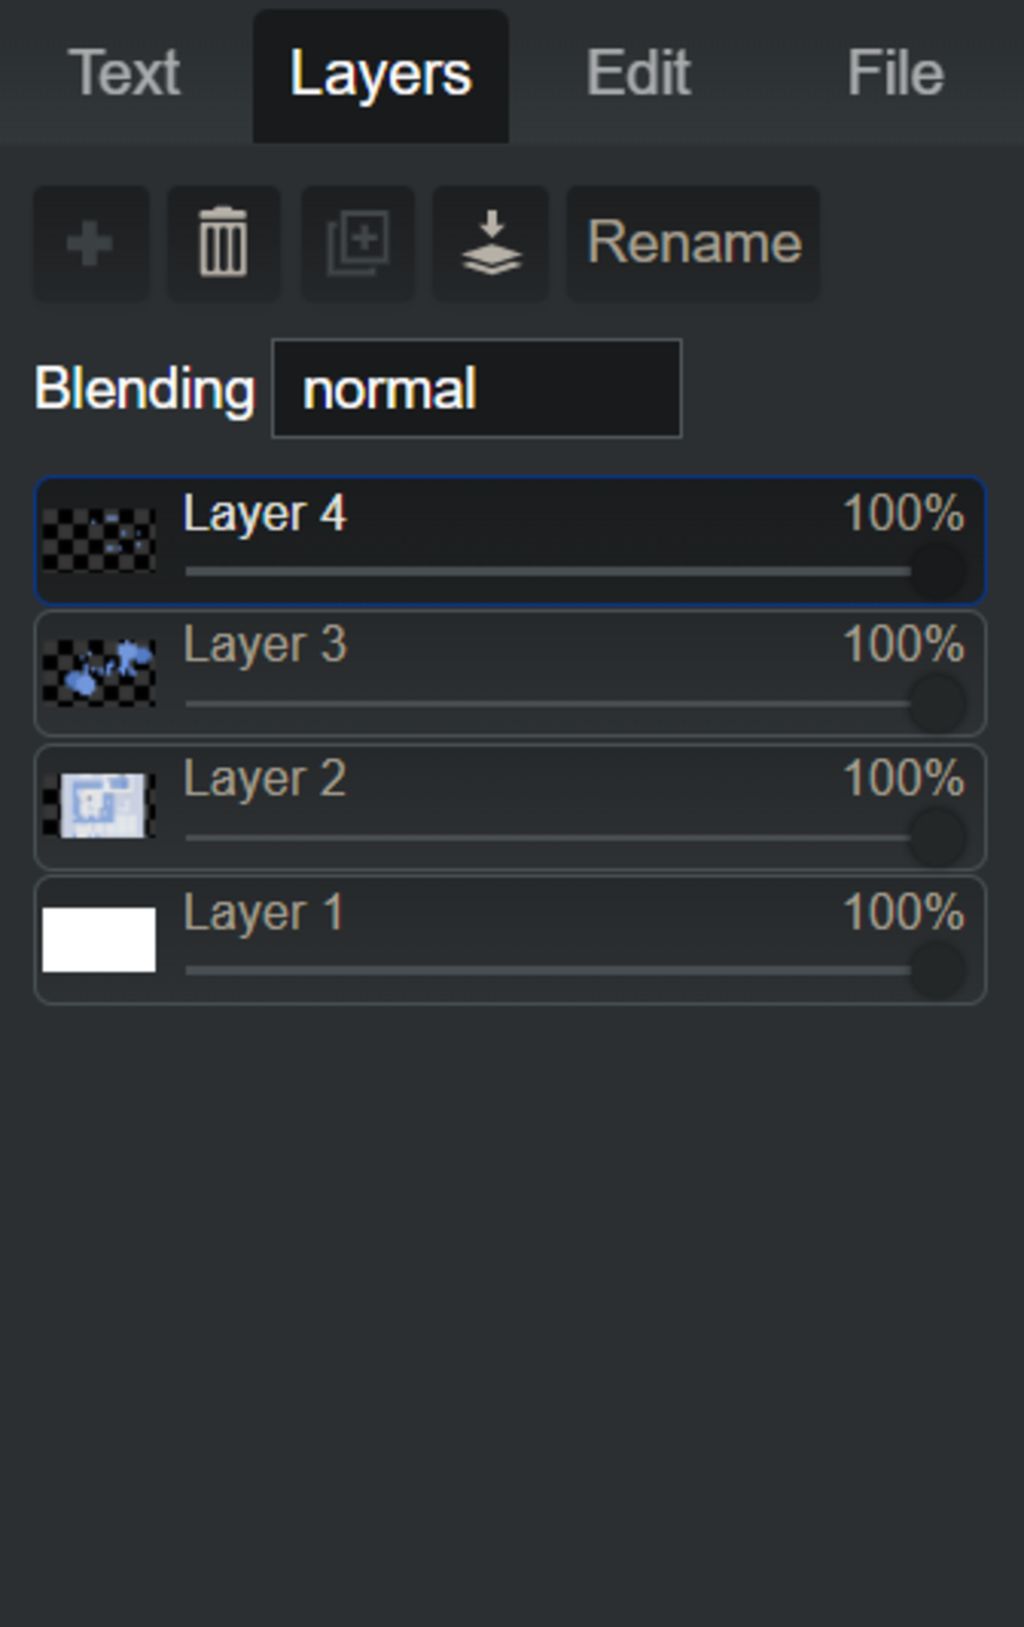Image resolution: width=1024 pixels, height=1627 pixels.
Task: Select Layer 1 by its name
Action: pyautogui.click(x=263, y=913)
